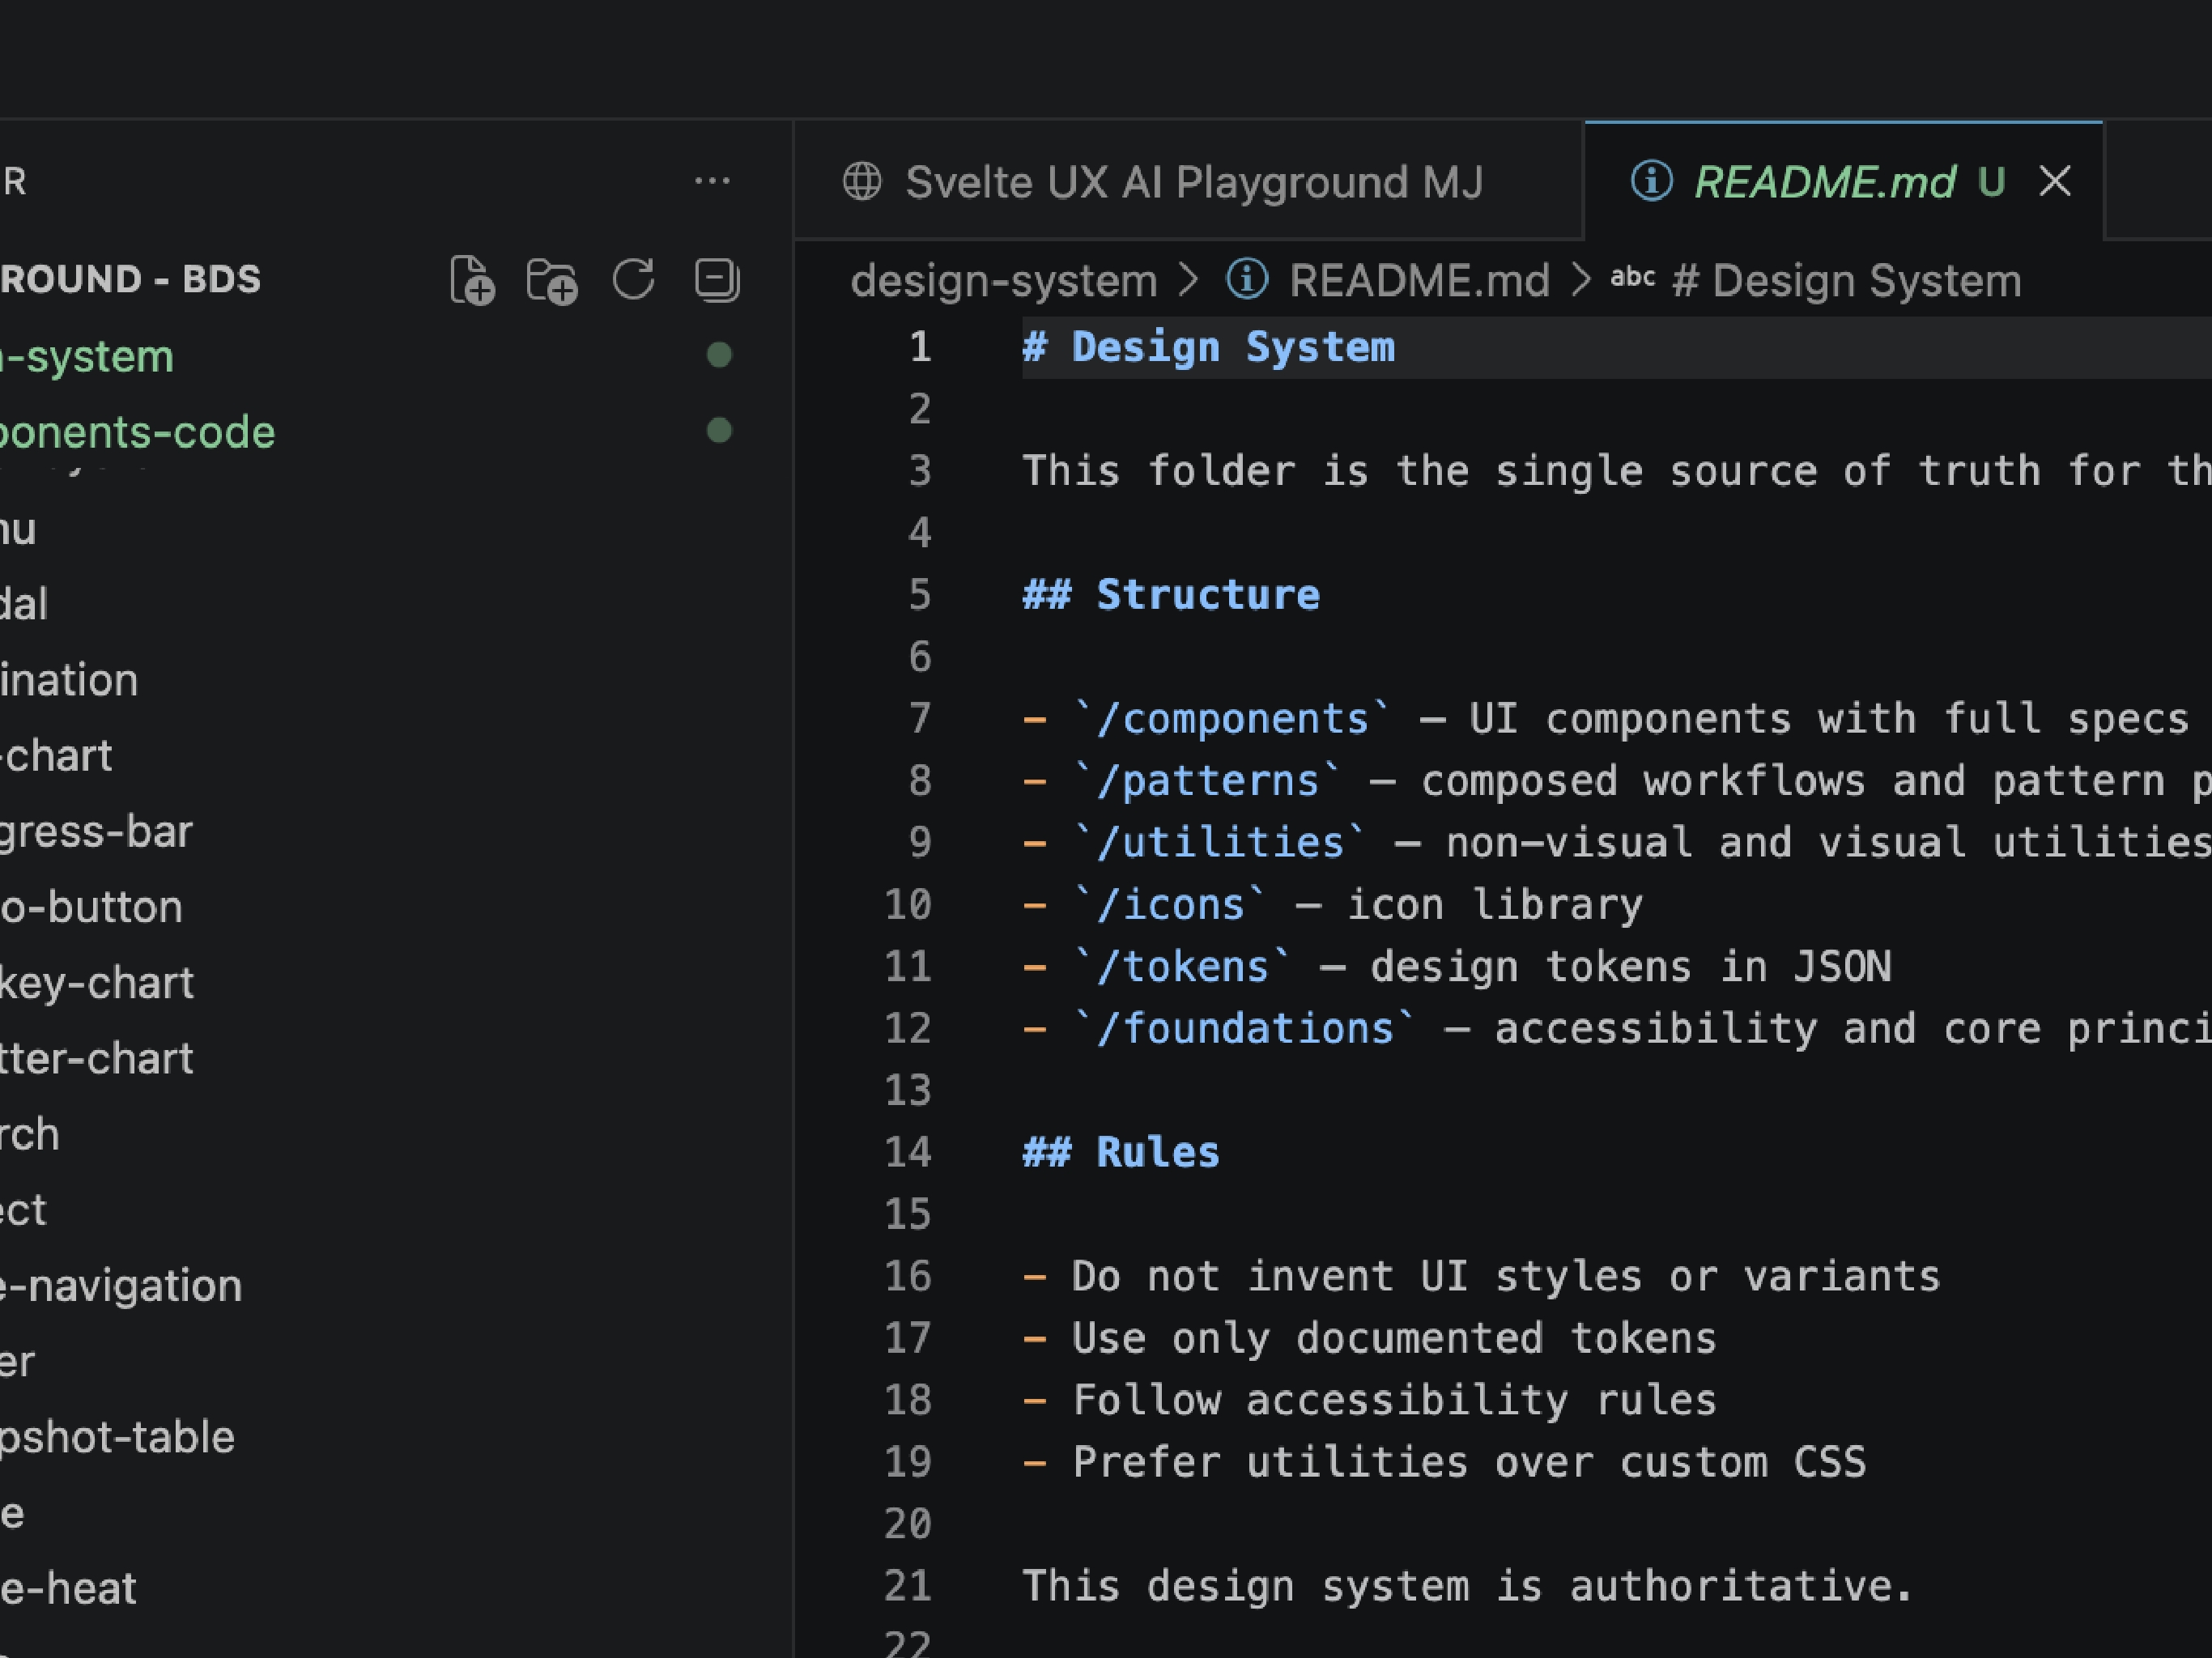Click 'Use only documented tokens' line
The image size is (2212, 1658).
[x=1394, y=1338]
